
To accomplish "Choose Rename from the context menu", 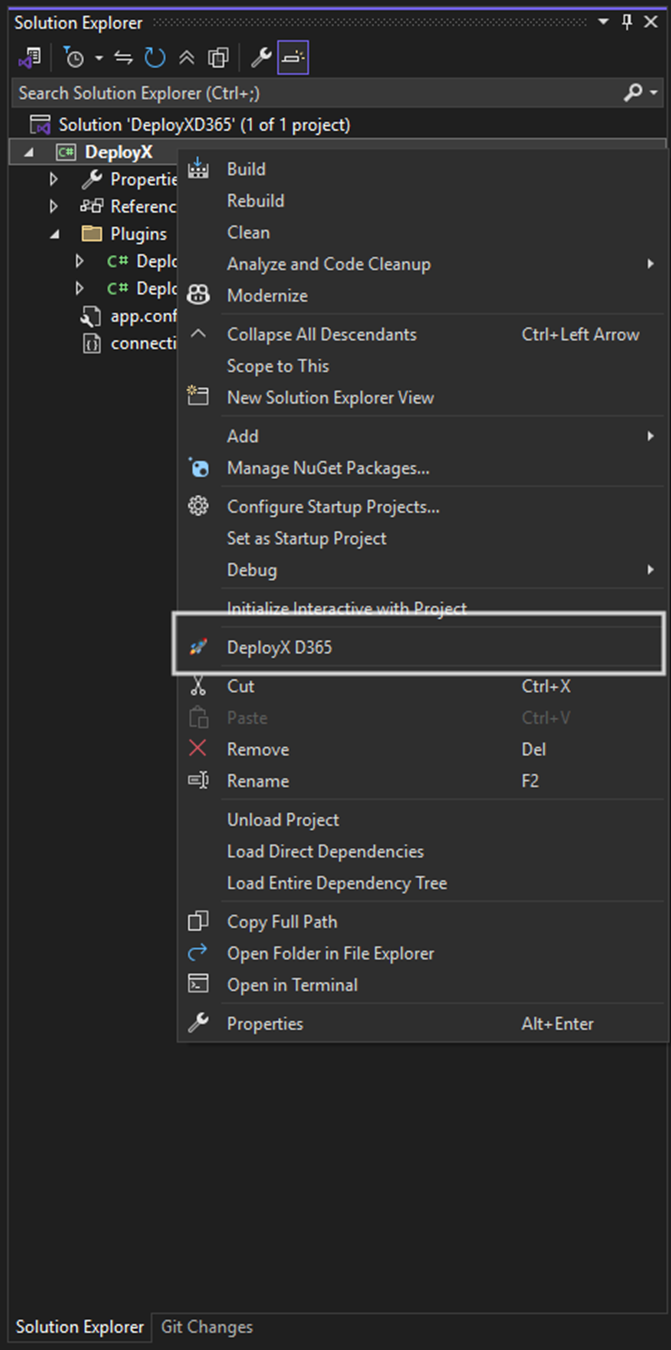I will (258, 781).
